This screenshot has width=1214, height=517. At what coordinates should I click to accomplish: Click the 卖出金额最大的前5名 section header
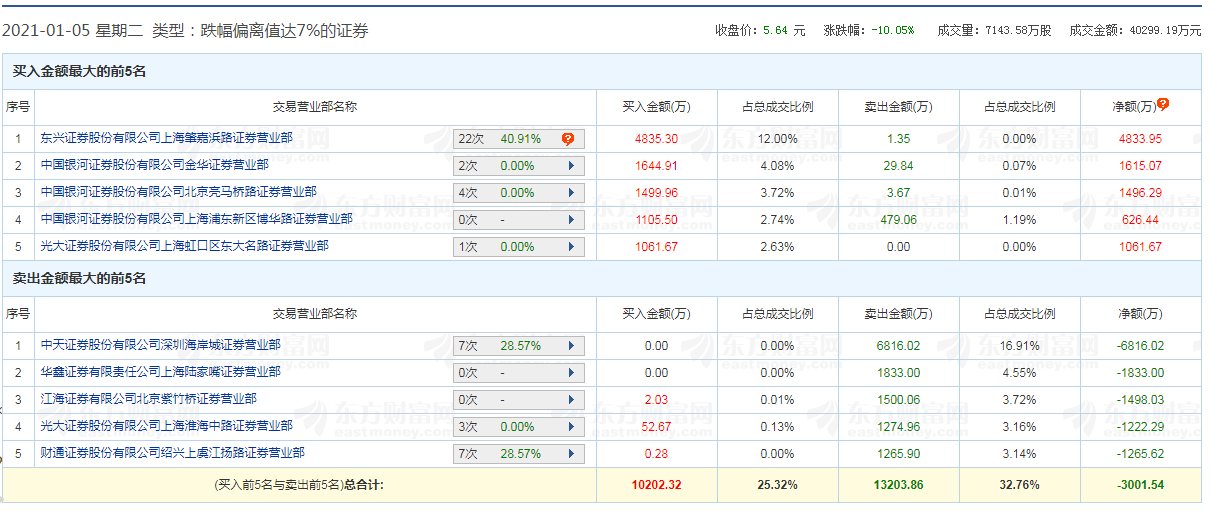pos(79,278)
